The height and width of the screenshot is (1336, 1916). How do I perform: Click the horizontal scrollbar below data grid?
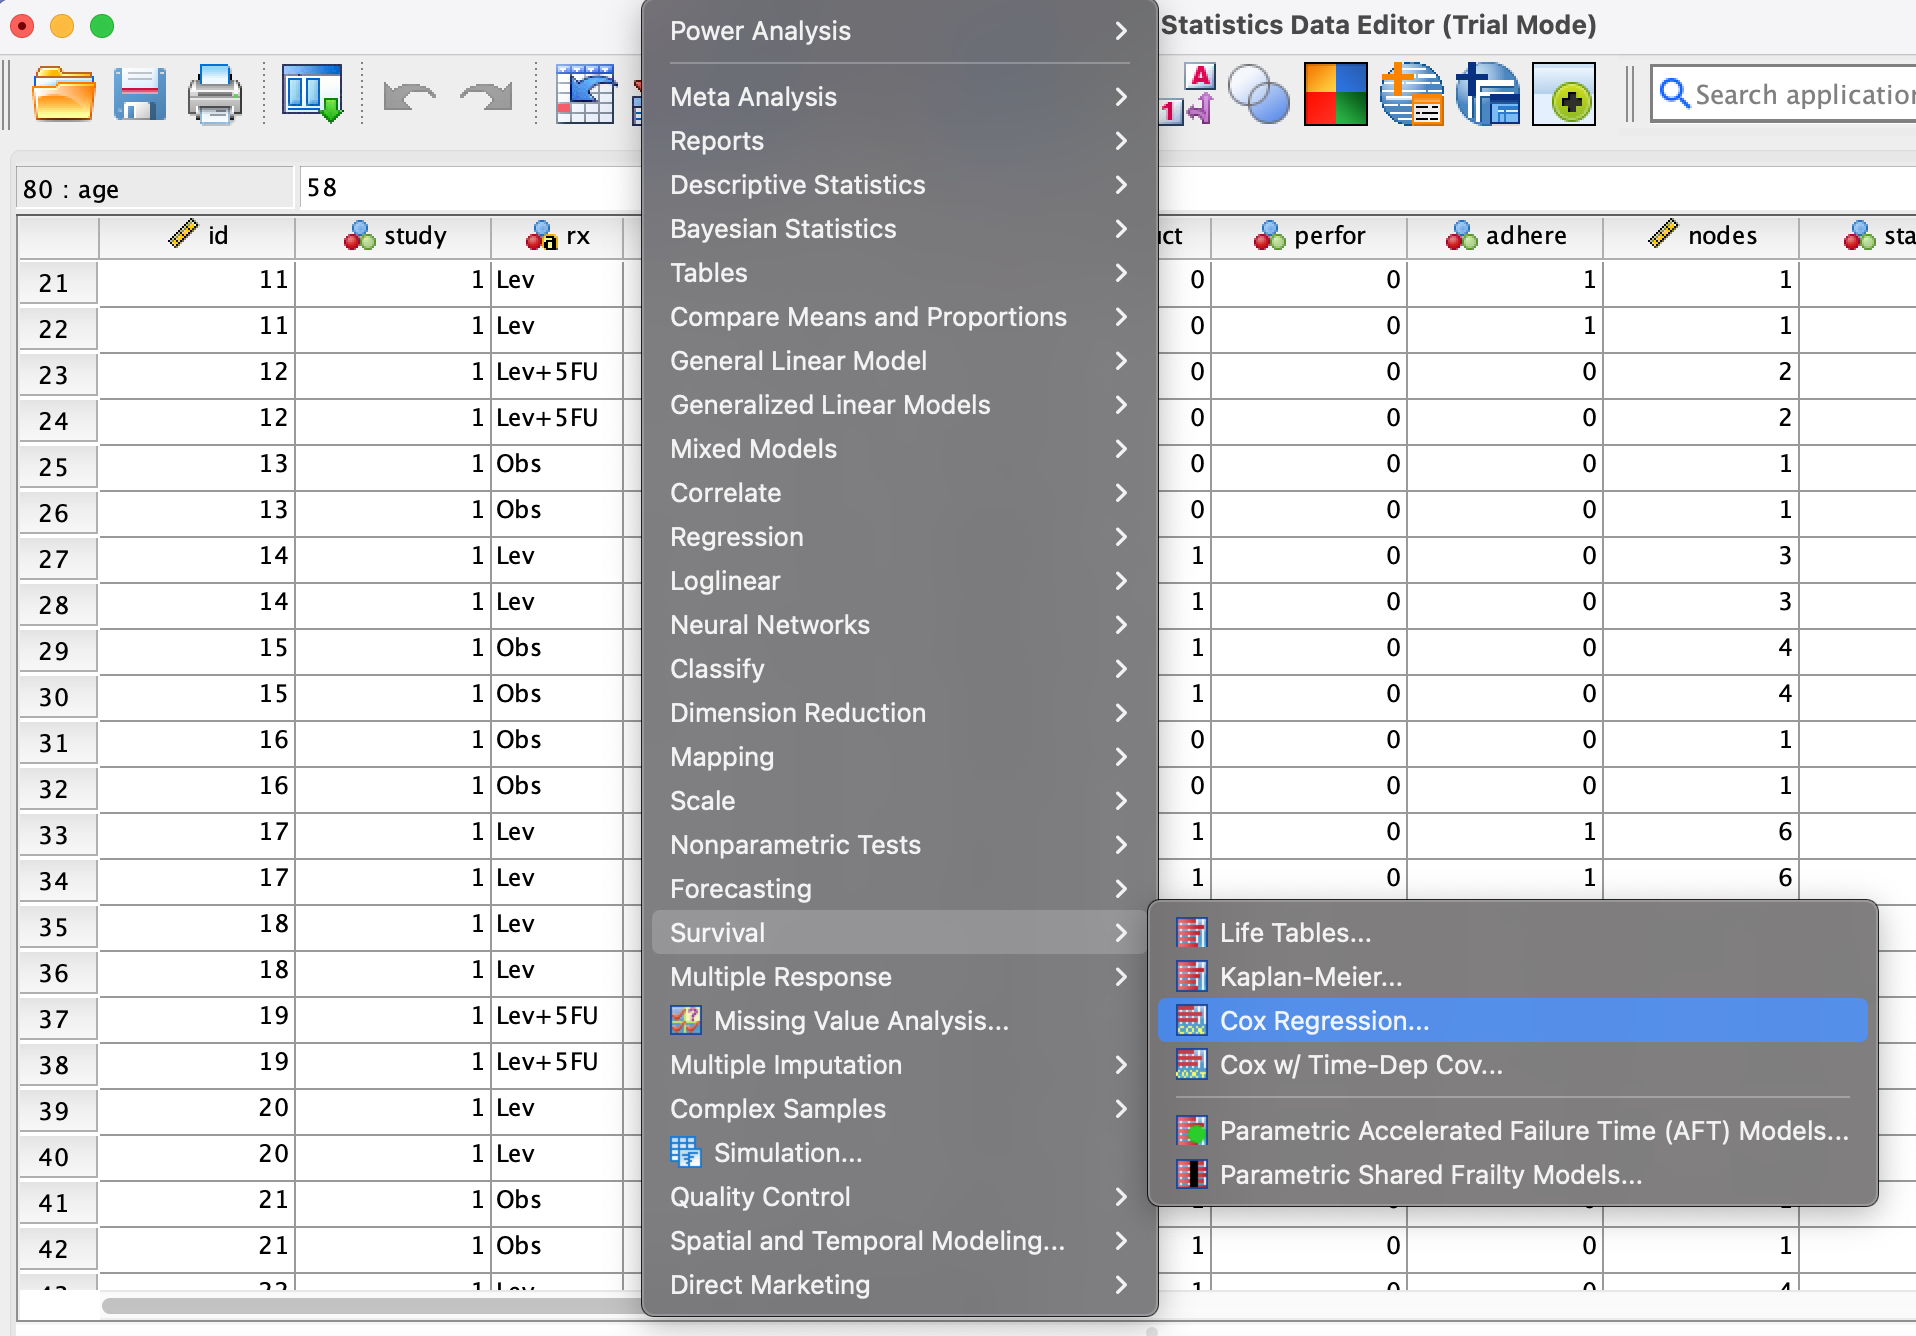[370, 1305]
